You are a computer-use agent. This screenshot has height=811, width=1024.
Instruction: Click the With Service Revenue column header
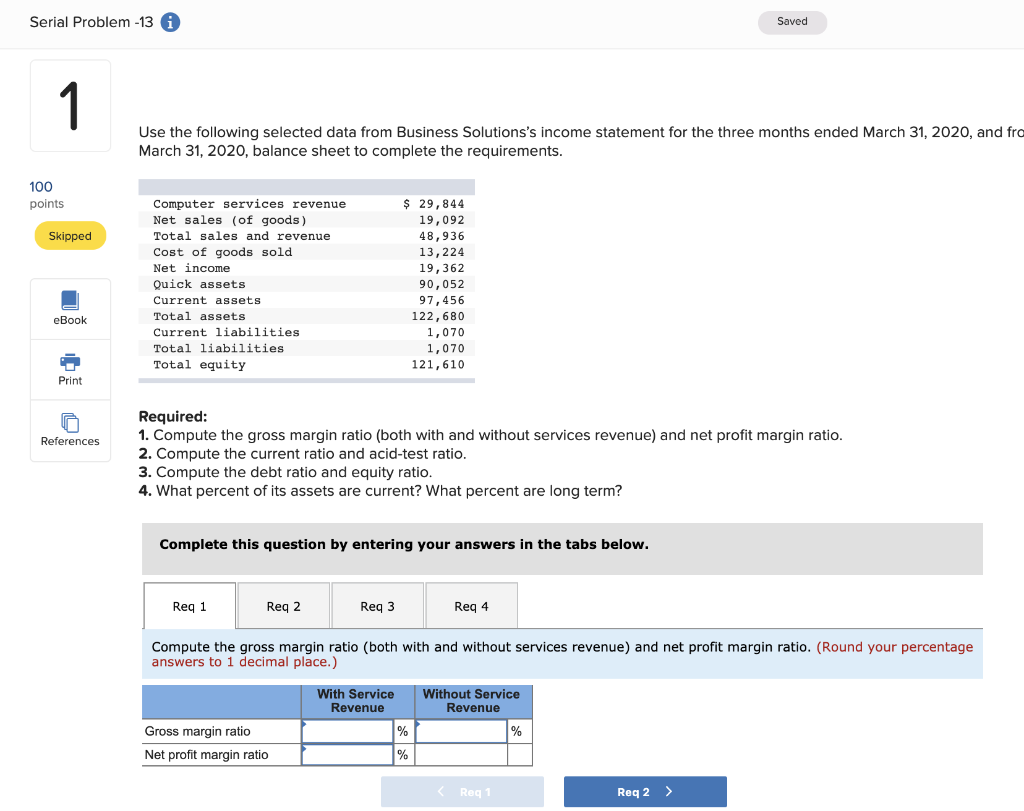click(356, 702)
